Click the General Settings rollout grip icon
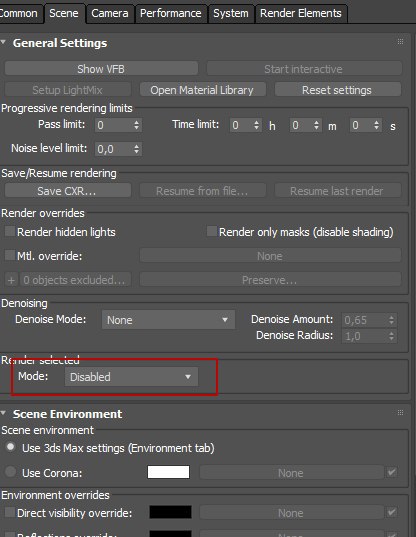This screenshot has height=537, width=416. [x=400, y=42]
